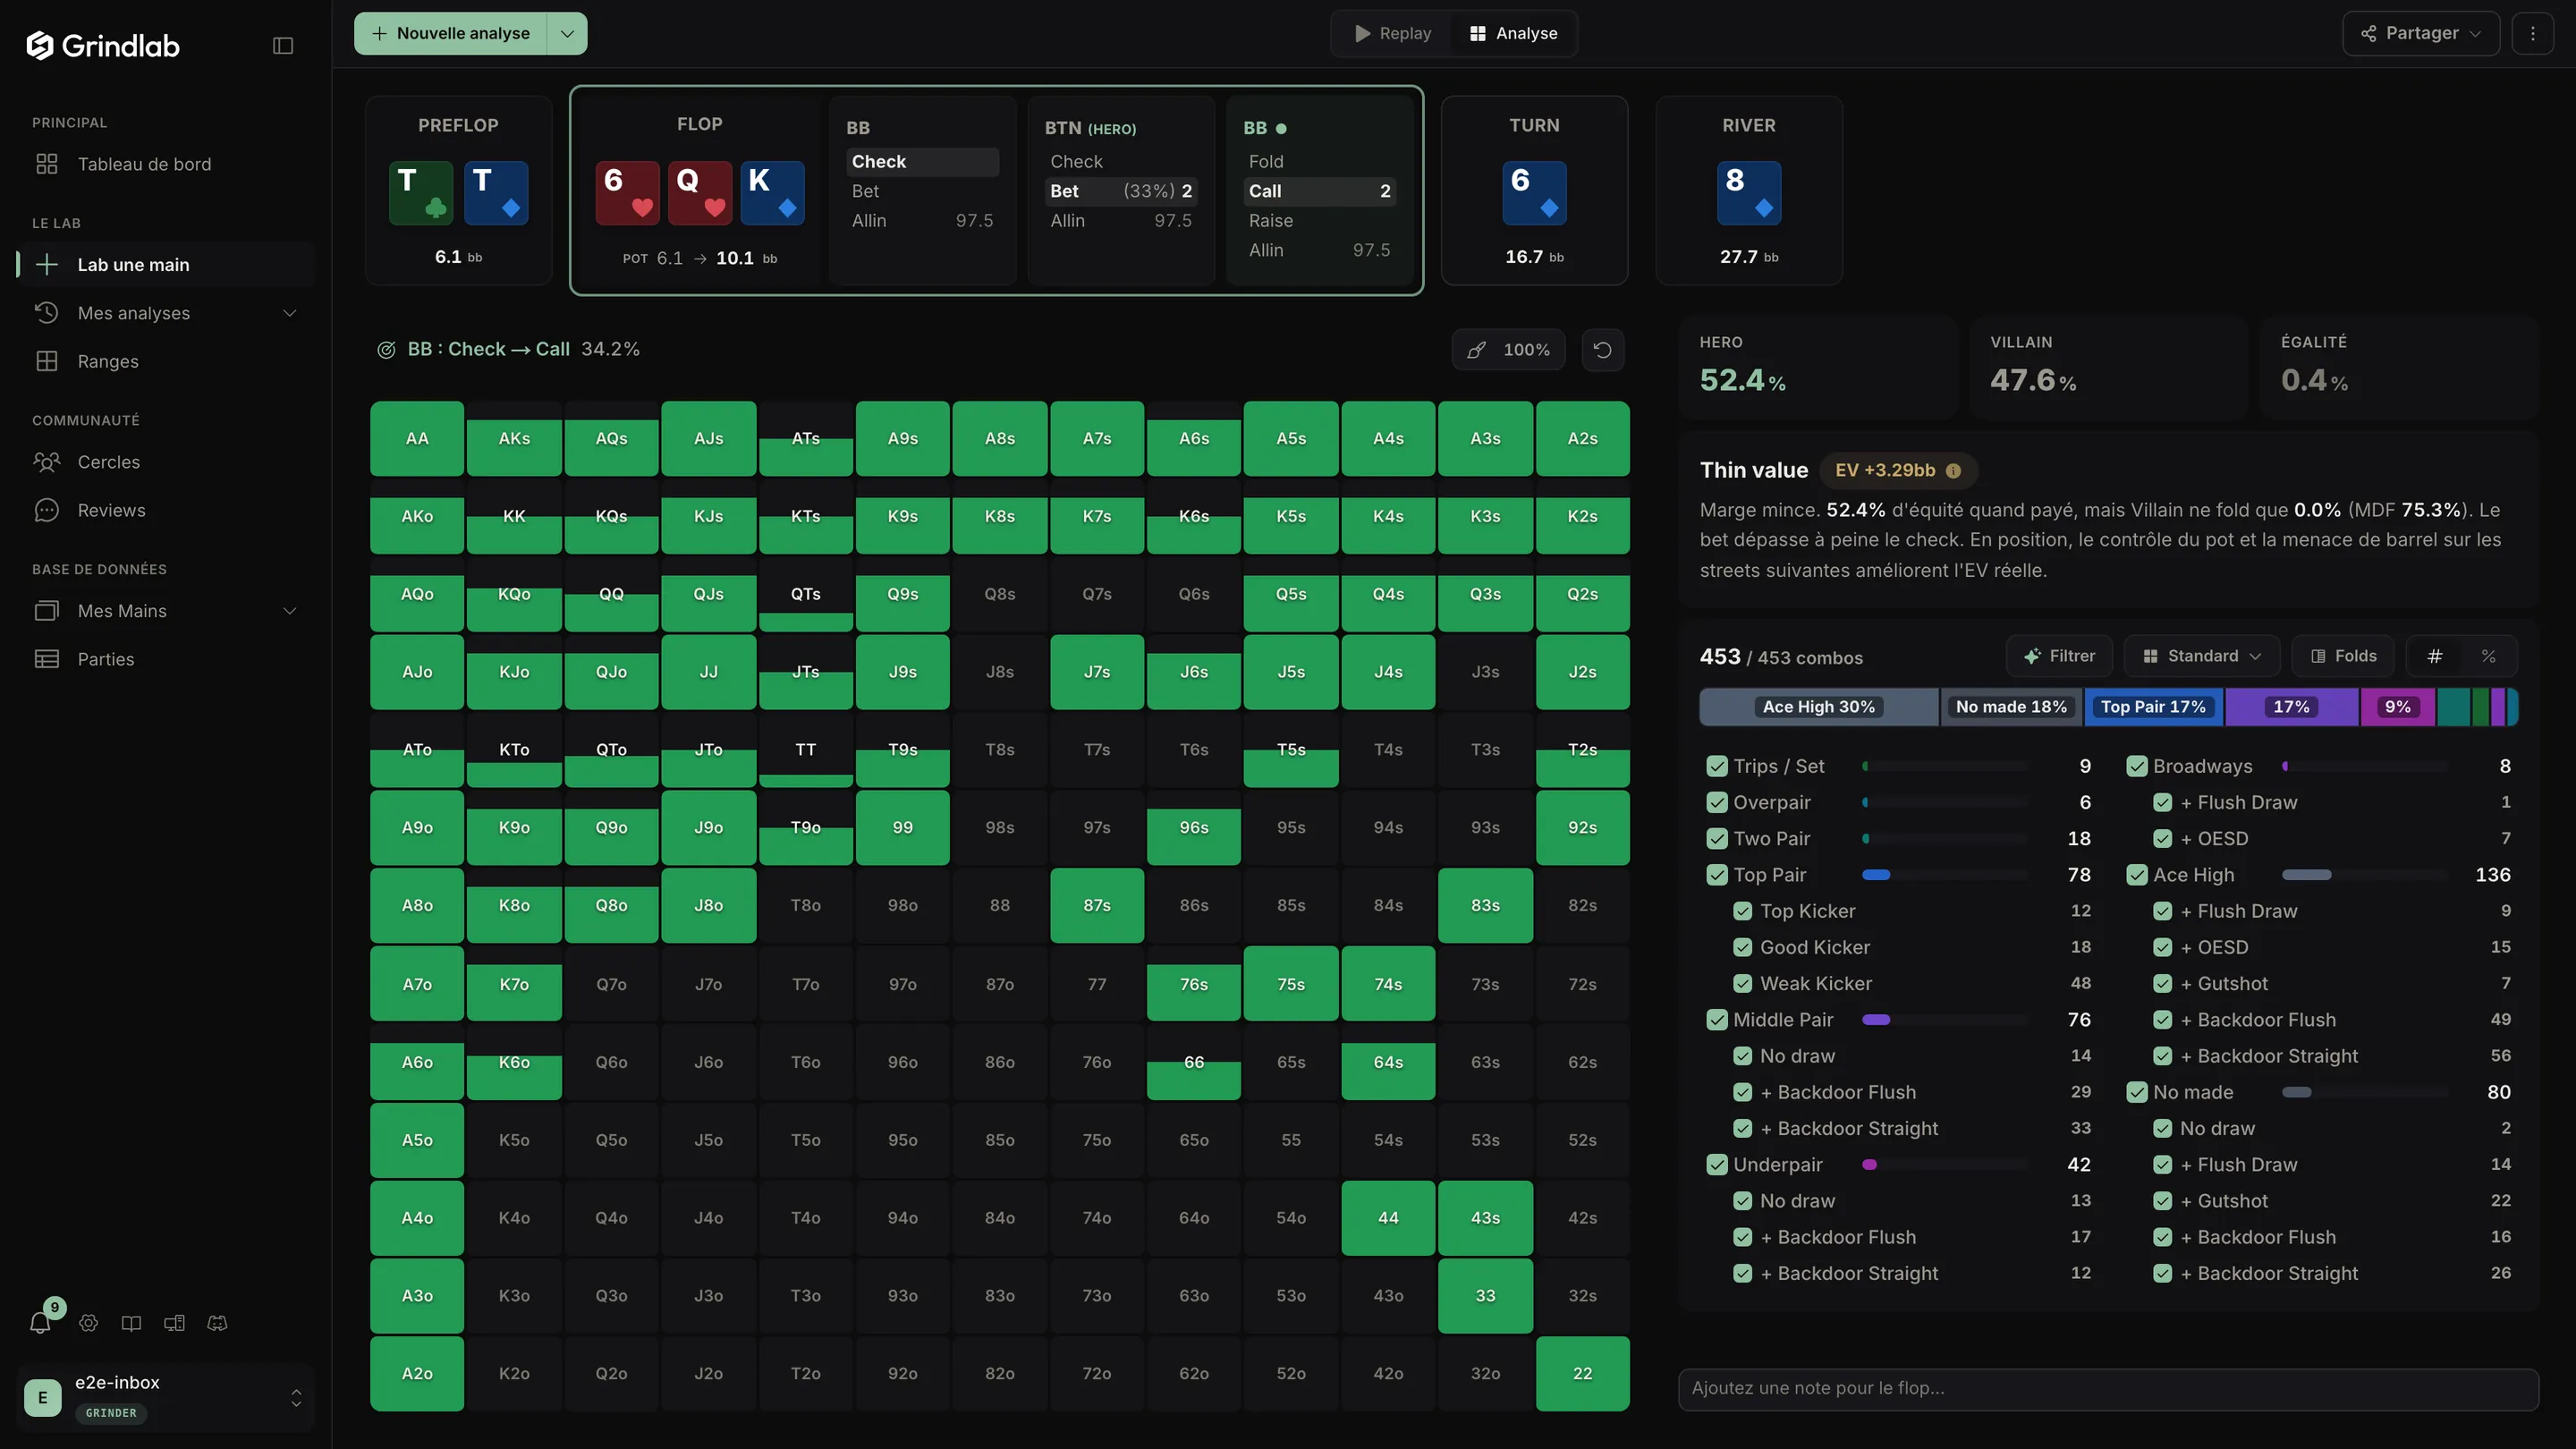The image size is (2576, 1449).
Task: Click the Ace High 30% bar segment
Action: click(1819, 707)
